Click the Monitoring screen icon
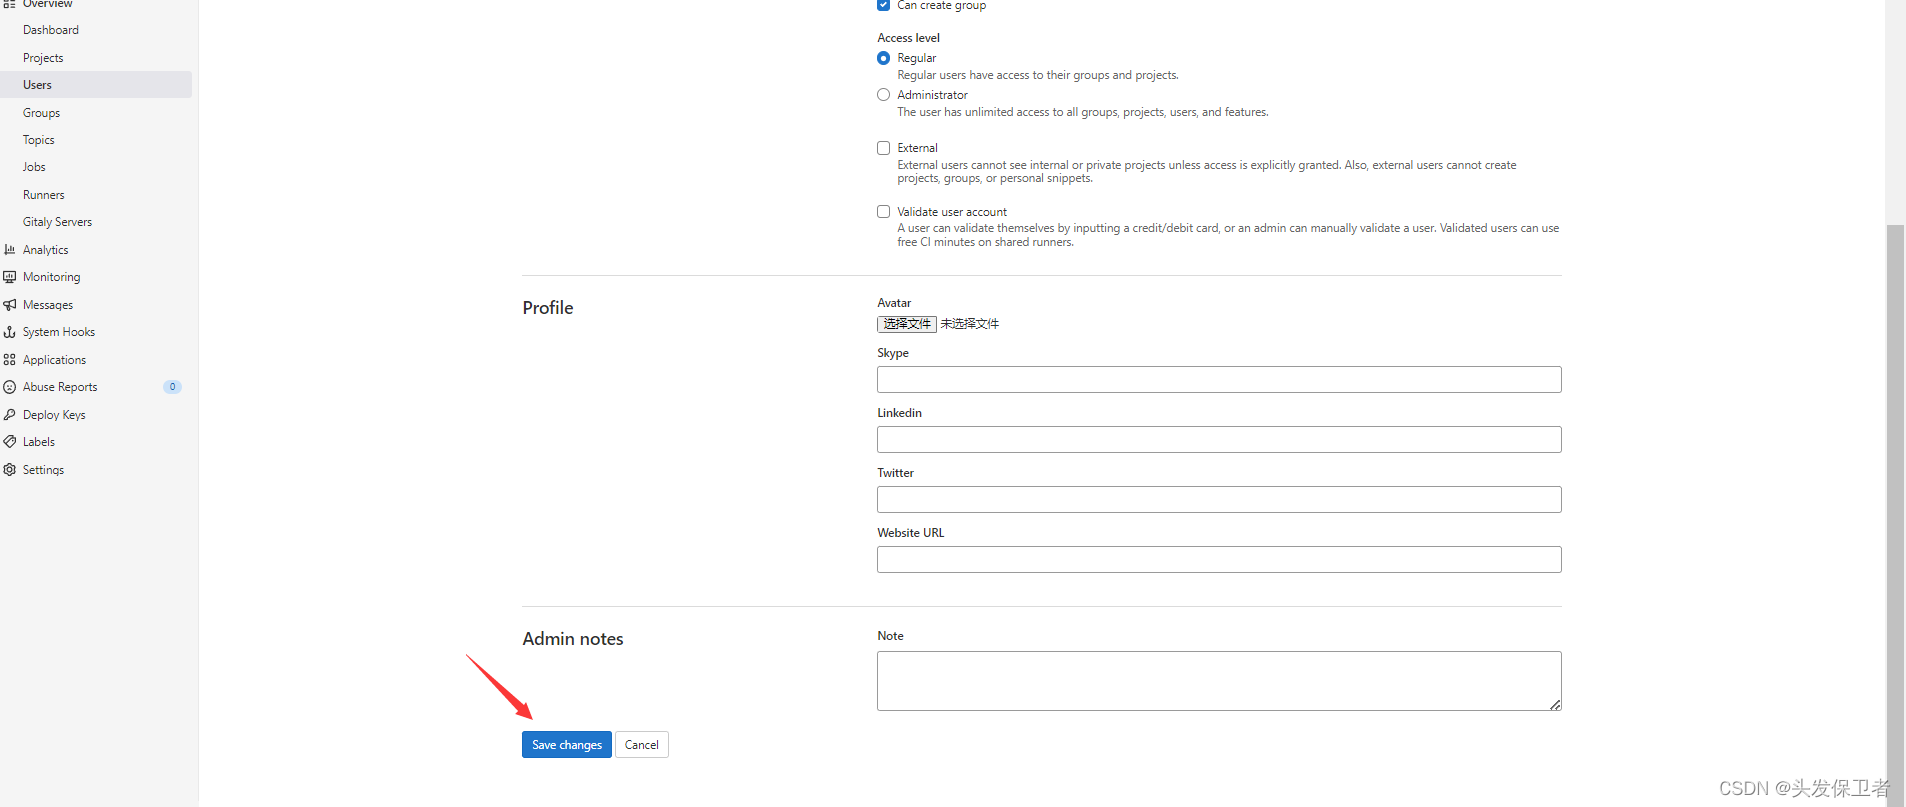The width and height of the screenshot is (1906, 807). click(x=9, y=277)
